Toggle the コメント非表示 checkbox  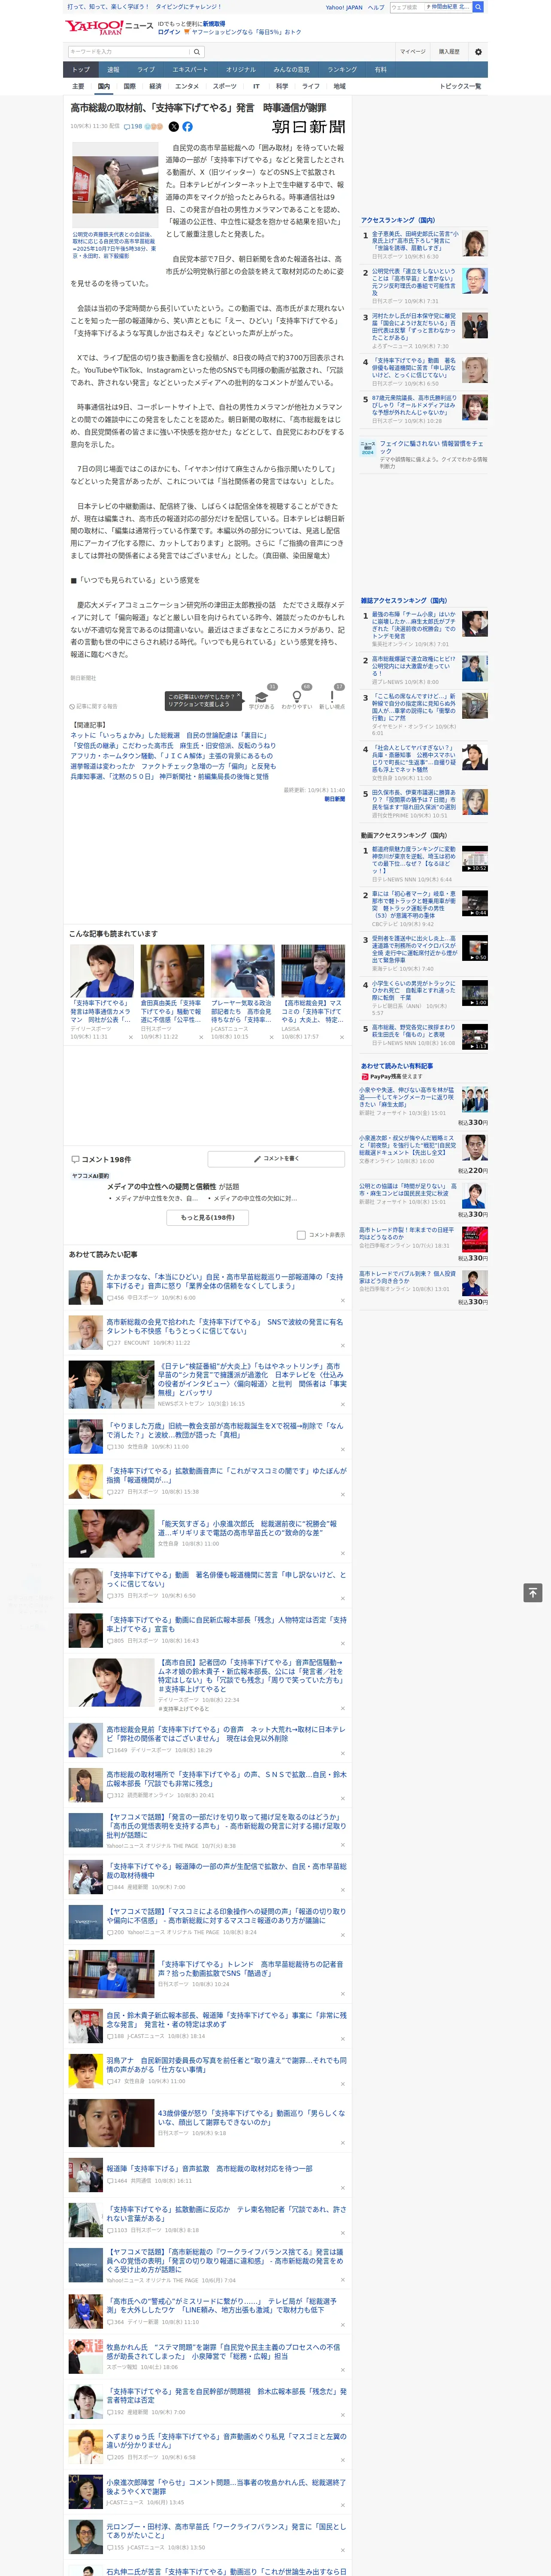(x=301, y=1235)
